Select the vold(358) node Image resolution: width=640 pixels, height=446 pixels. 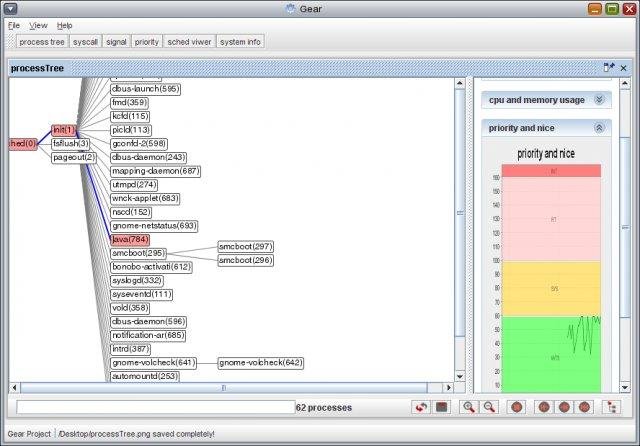click(x=130, y=308)
